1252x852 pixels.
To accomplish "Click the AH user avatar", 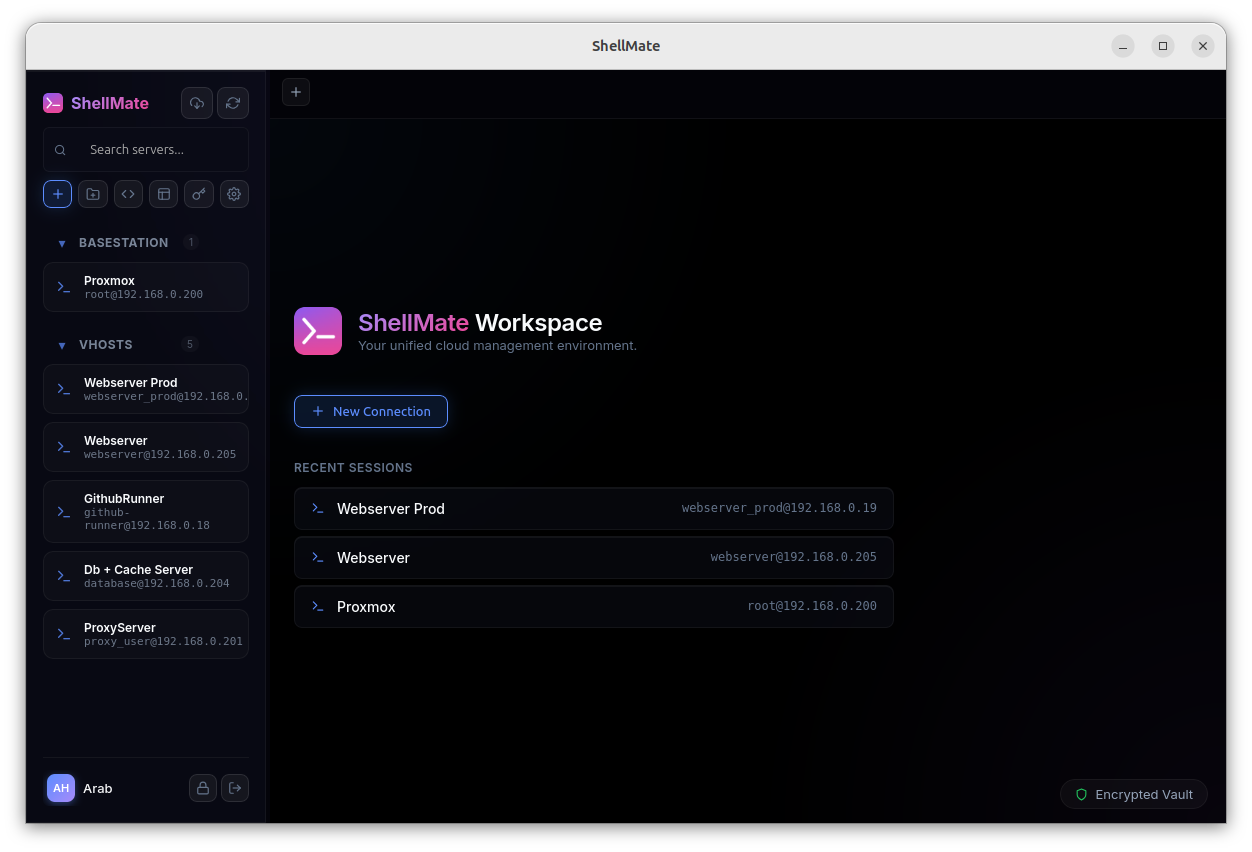I will [x=61, y=788].
